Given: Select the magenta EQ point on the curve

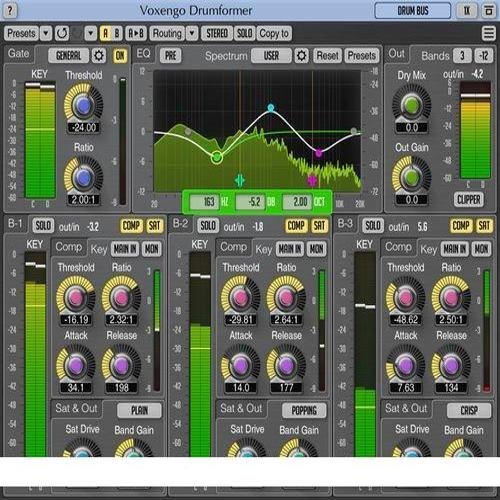Looking at the screenshot, I should [x=319, y=153].
